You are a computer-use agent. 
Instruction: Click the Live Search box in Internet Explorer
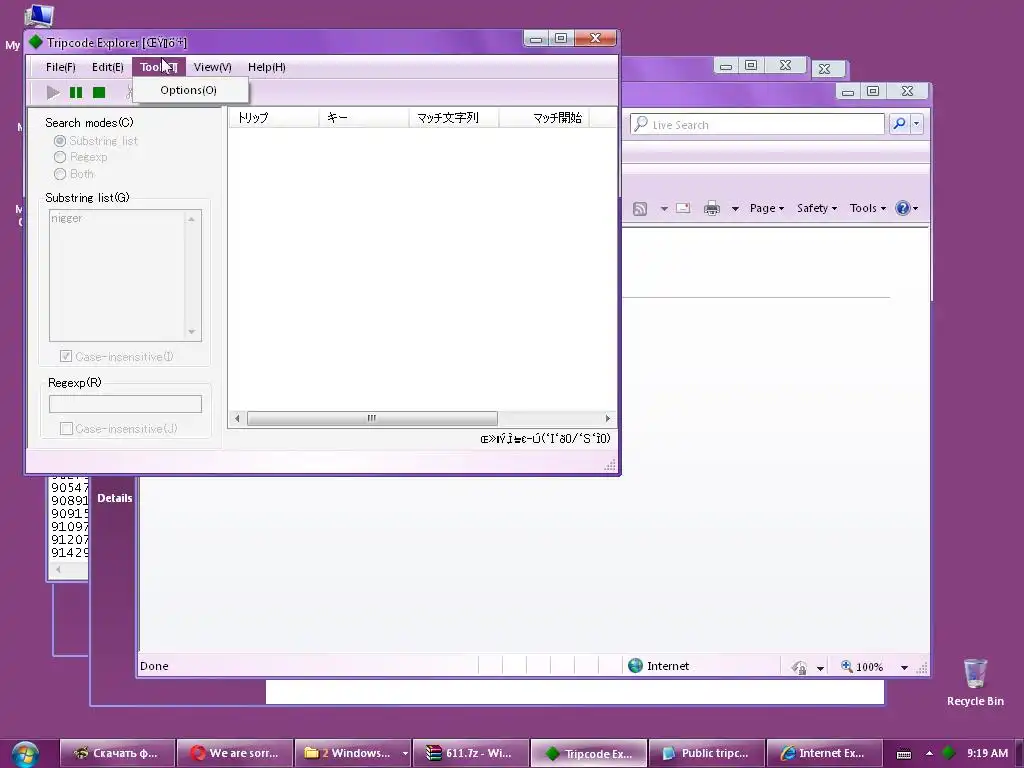point(758,124)
